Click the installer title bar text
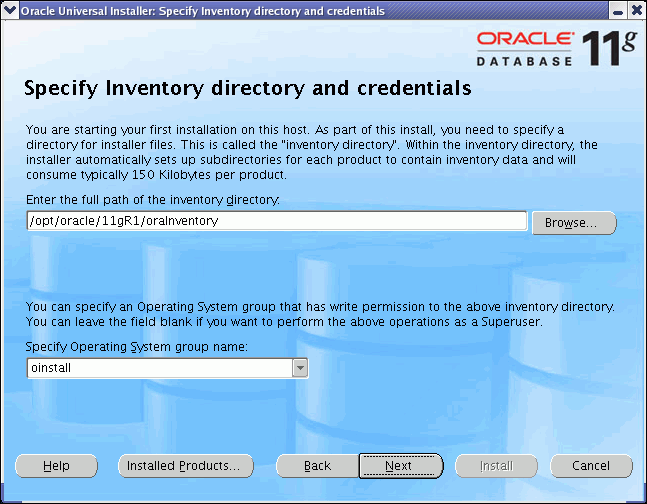Image resolution: width=647 pixels, height=504 pixels. [202, 10]
